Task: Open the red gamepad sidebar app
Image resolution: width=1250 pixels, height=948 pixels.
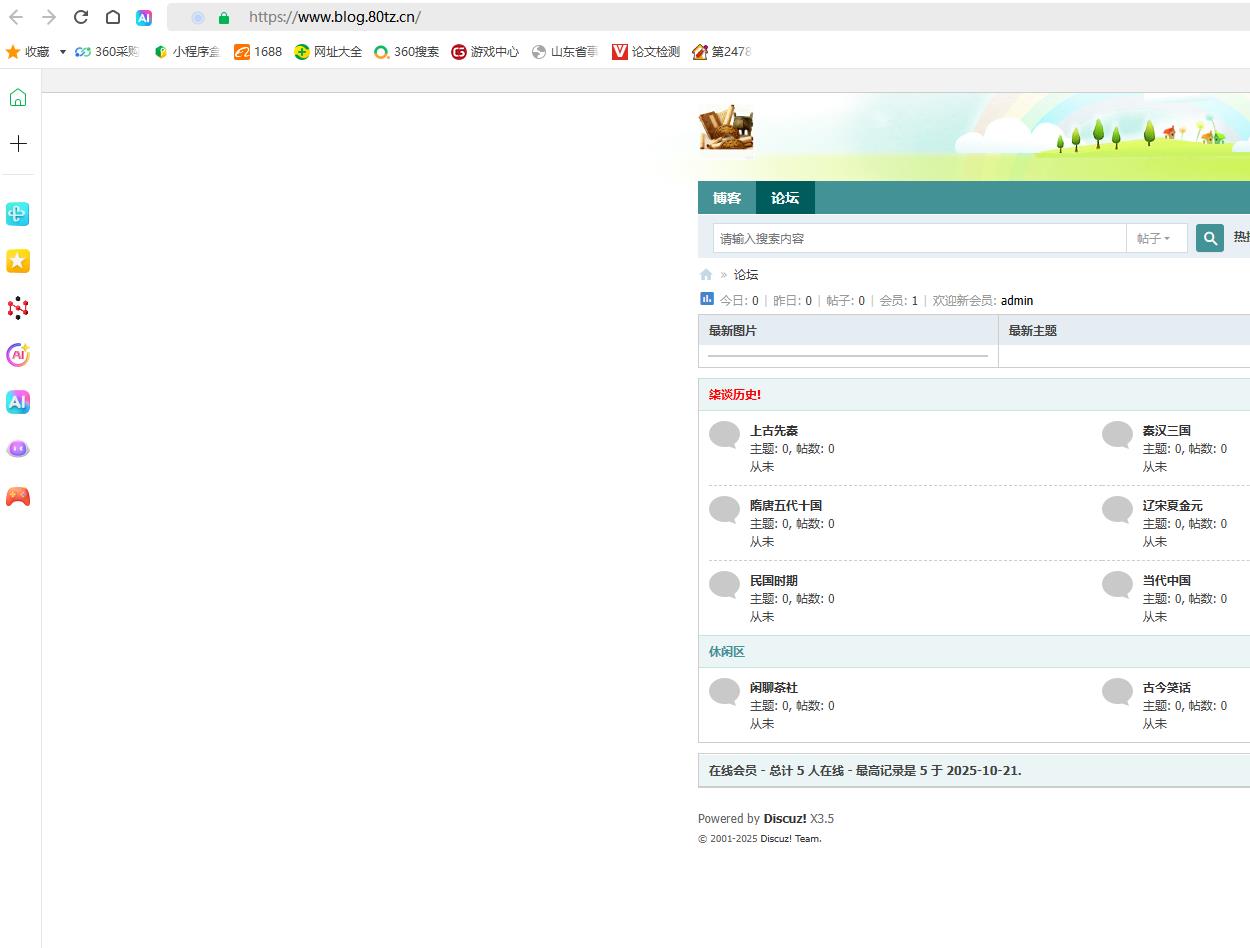Action: click(18, 496)
